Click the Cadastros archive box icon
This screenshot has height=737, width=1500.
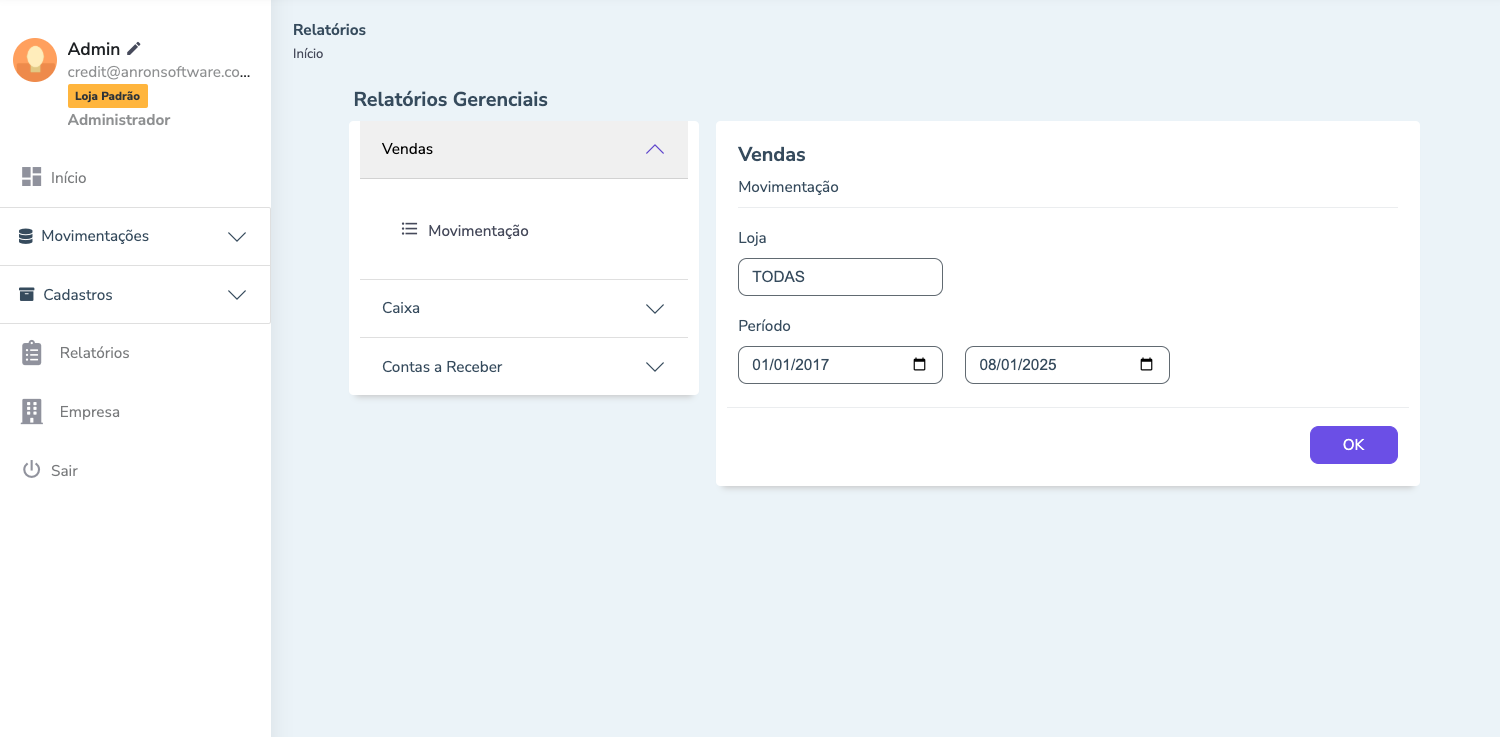pyautogui.click(x=27, y=295)
